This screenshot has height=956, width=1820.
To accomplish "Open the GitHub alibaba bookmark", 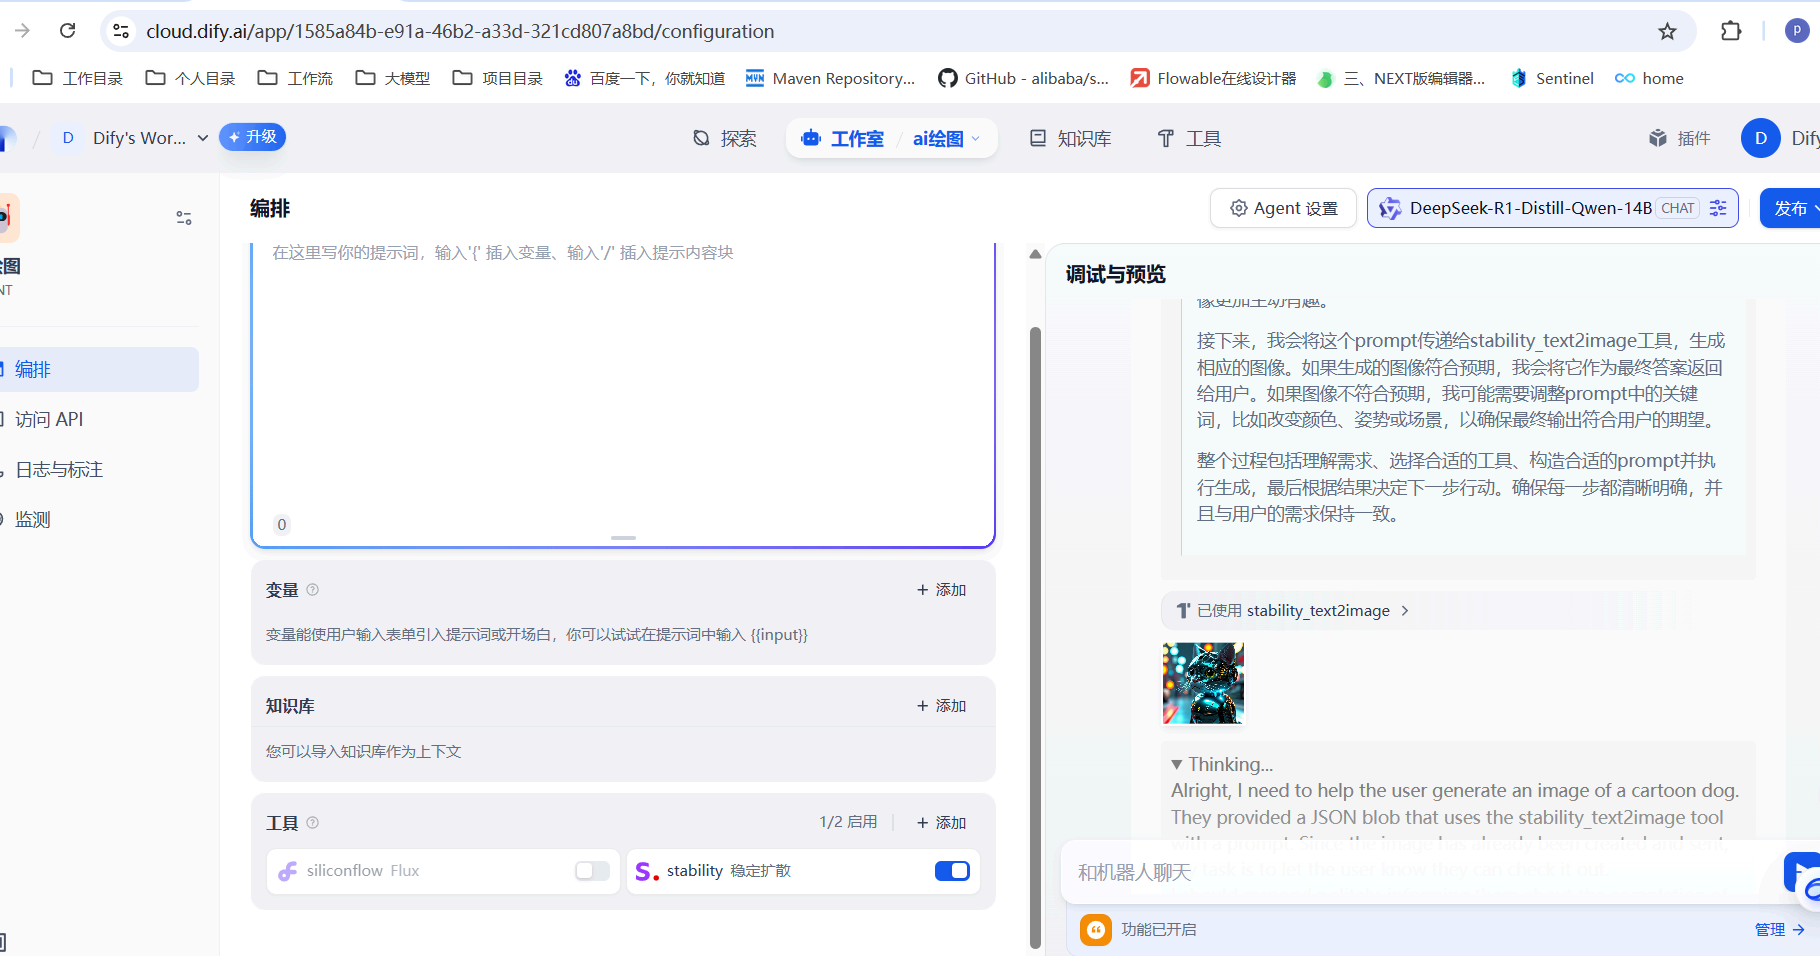I will (1023, 78).
